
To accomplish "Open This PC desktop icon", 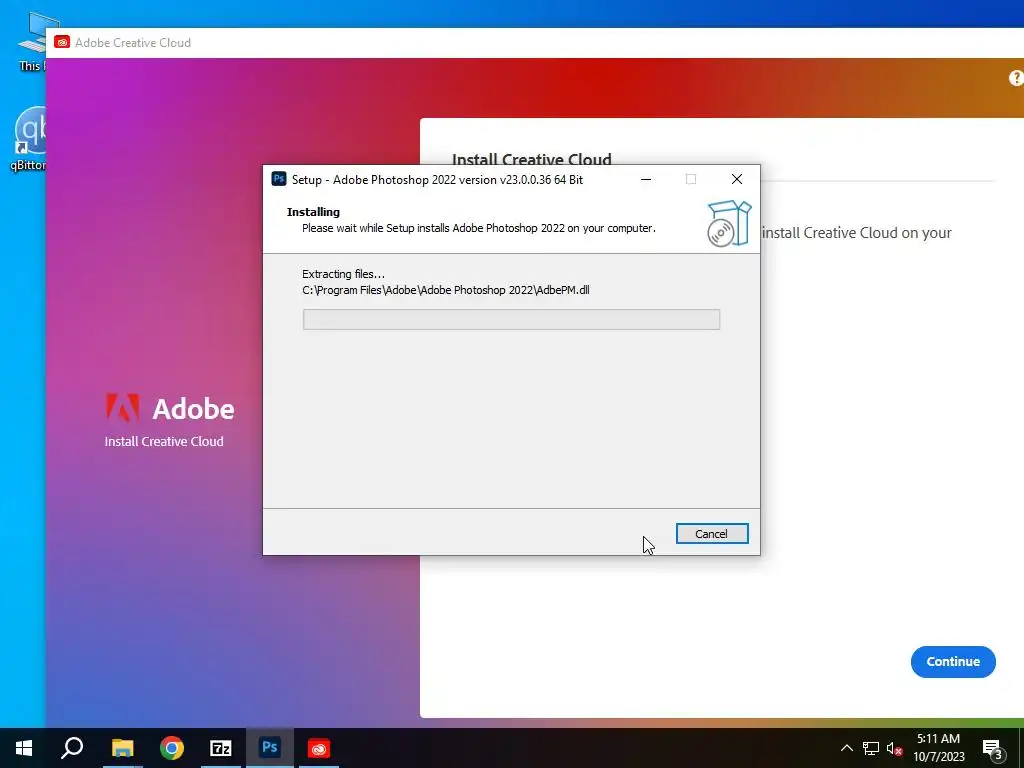I will [x=31, y=42].
